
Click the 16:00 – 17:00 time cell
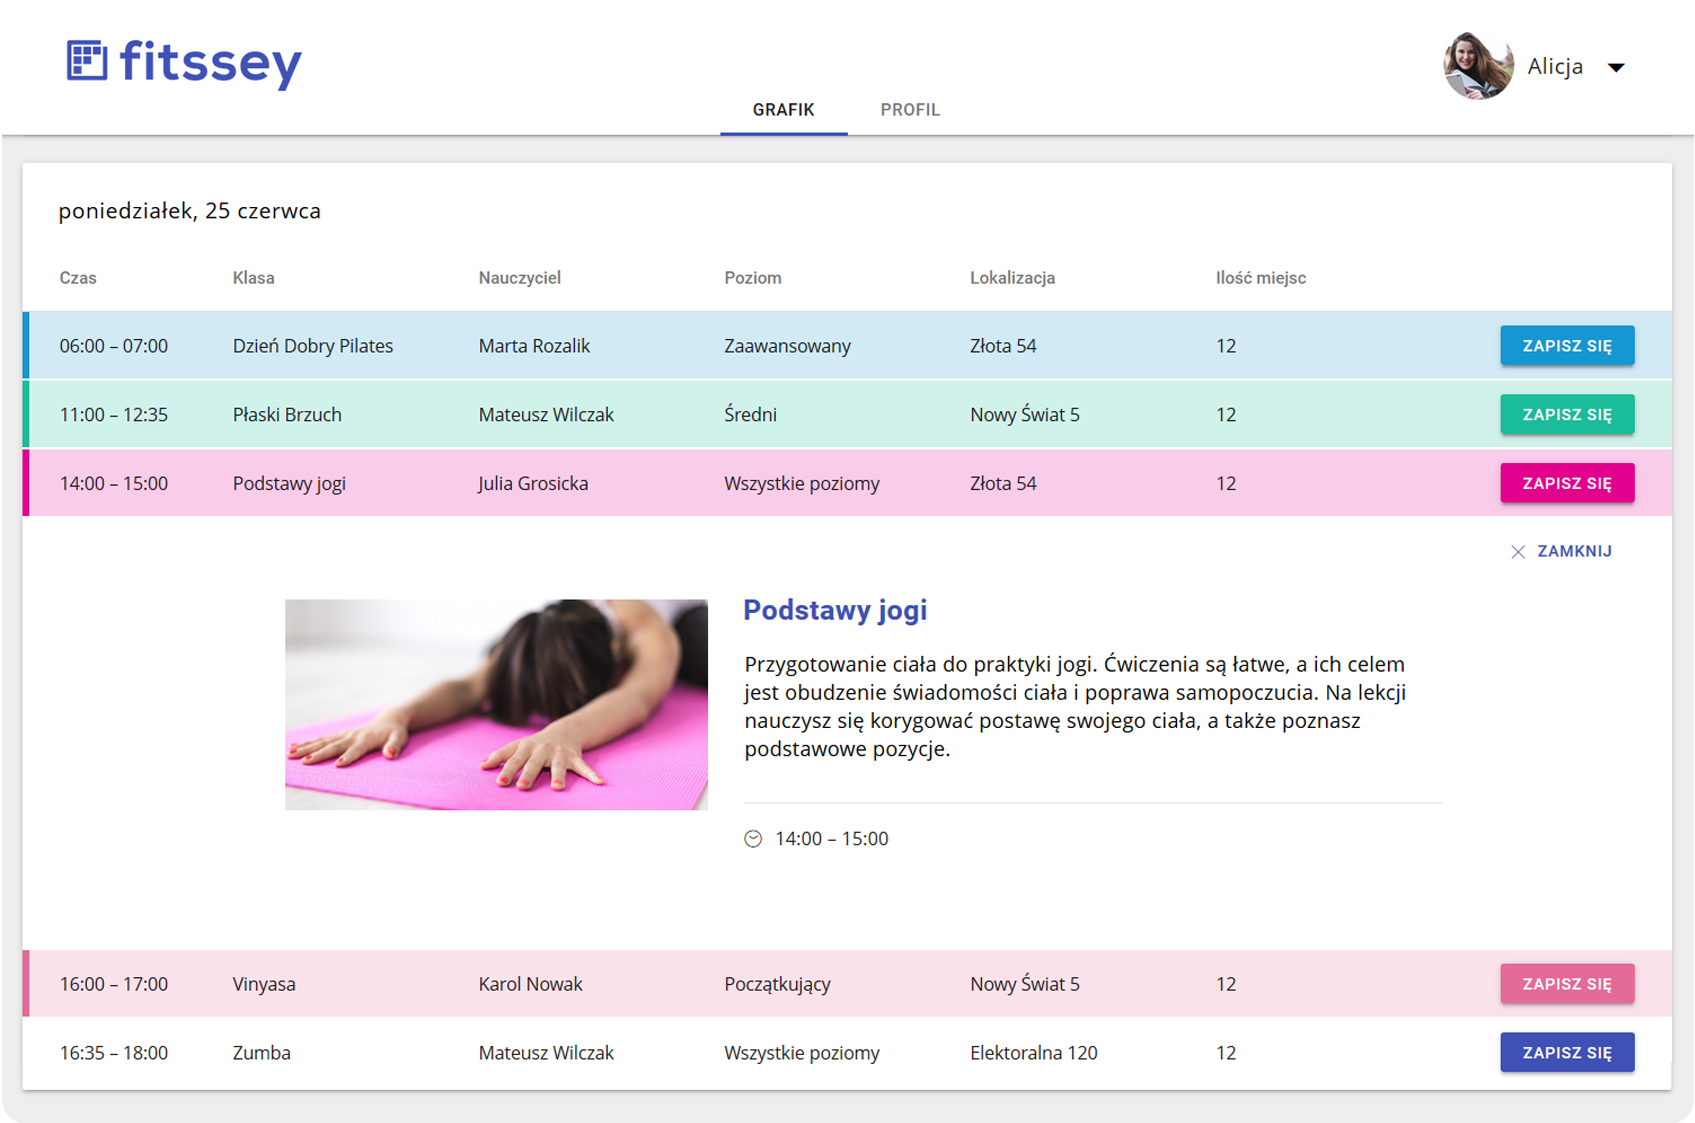113,984
